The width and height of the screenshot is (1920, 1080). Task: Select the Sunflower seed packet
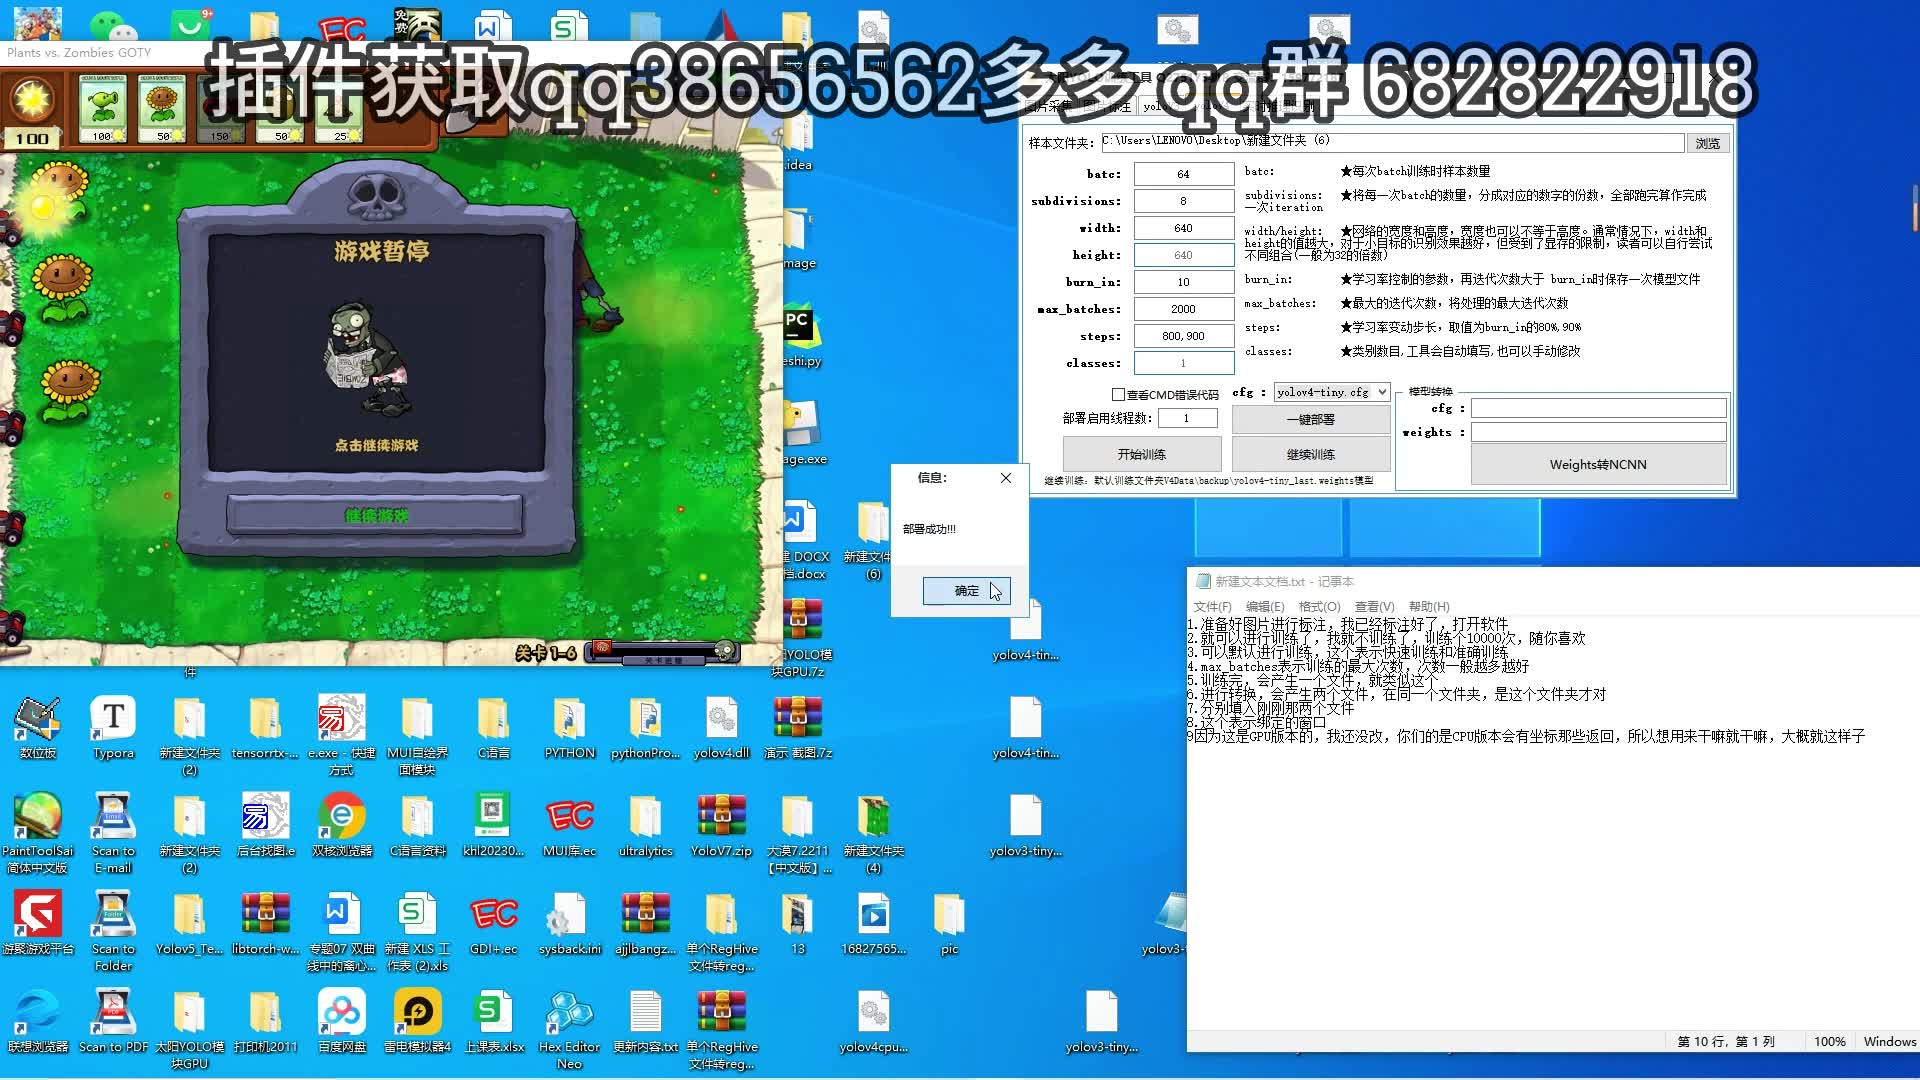tap(163, 107)
